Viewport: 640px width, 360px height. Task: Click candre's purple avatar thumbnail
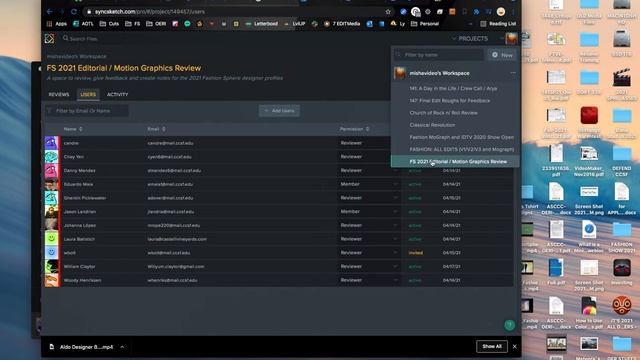point(51,143)
